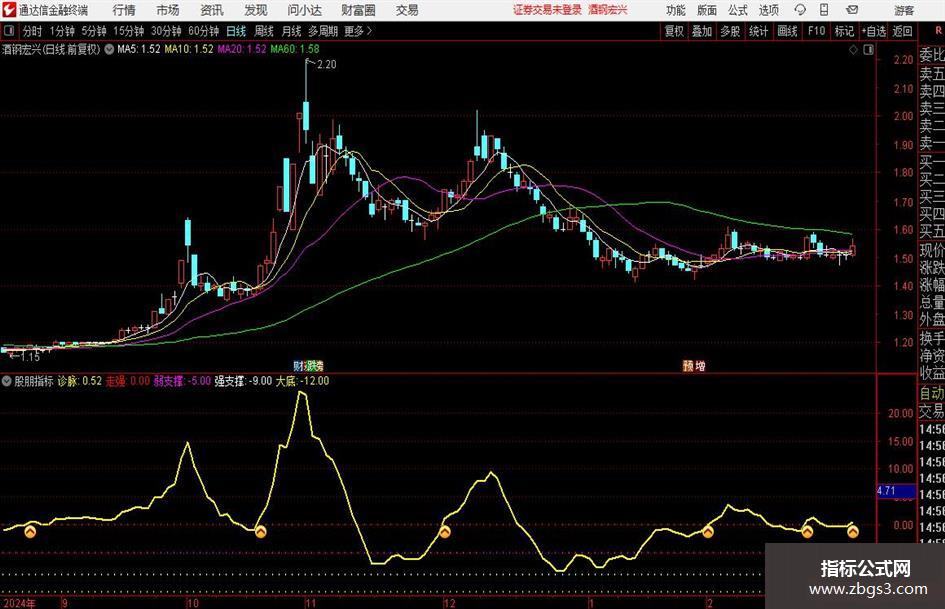945x609 pixels.
Task: Click the last signal marker at chart end
Action: 853,532
